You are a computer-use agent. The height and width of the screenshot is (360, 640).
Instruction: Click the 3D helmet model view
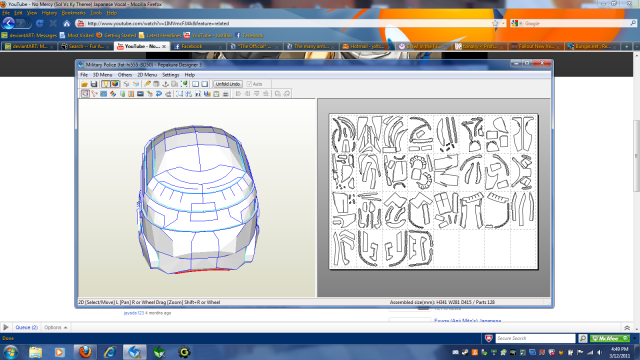[198, 199]
